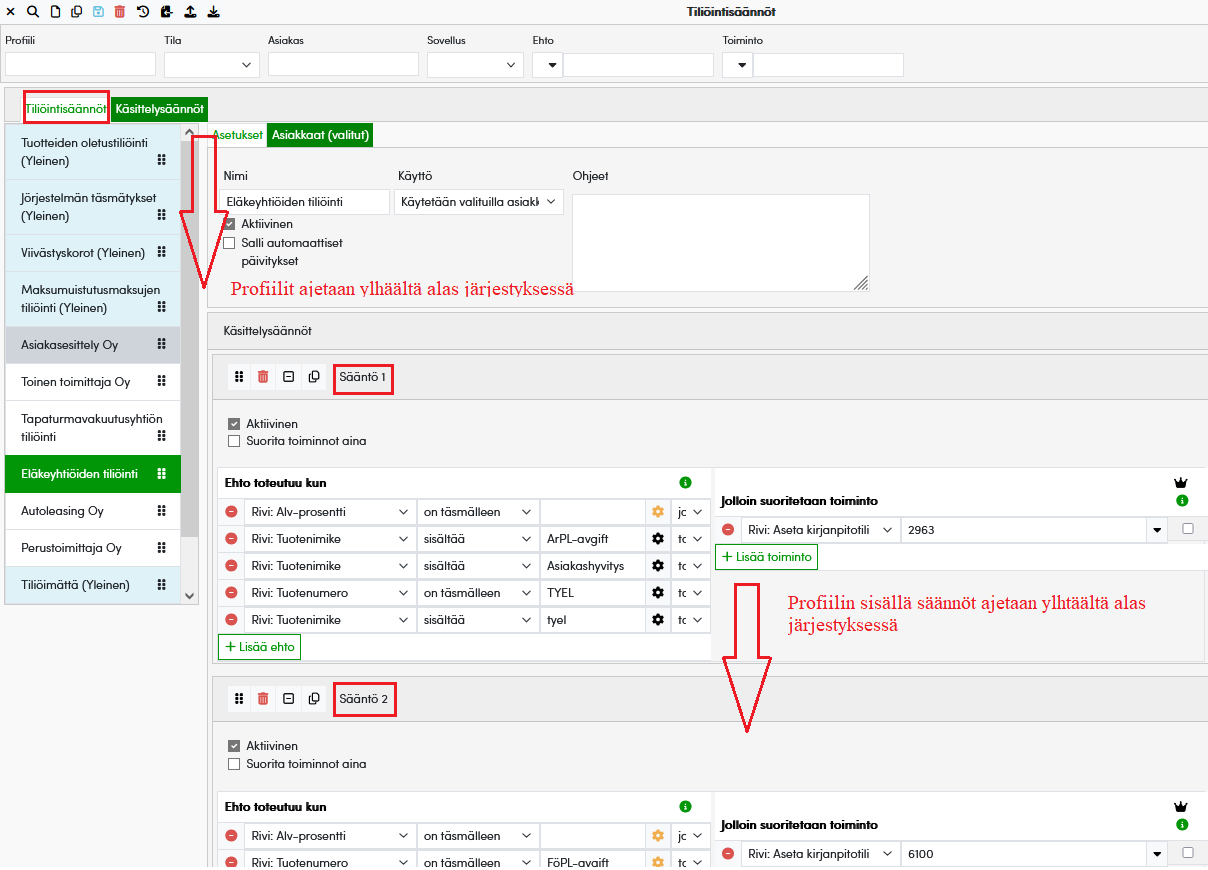Remove the Asiakashyvitys condition with red minus

coord(231,566)
